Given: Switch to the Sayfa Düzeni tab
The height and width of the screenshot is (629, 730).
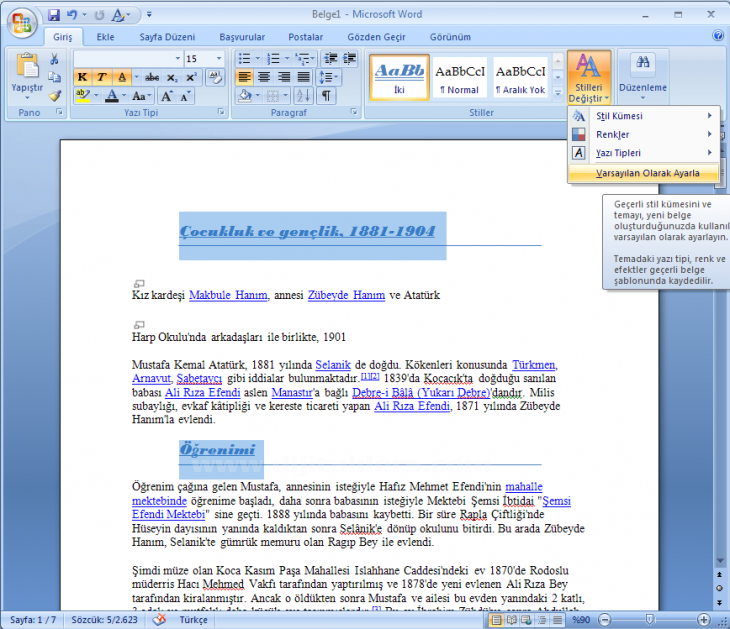Looking at the screenshot, I should pyautogui.click(x=165, y=37).
